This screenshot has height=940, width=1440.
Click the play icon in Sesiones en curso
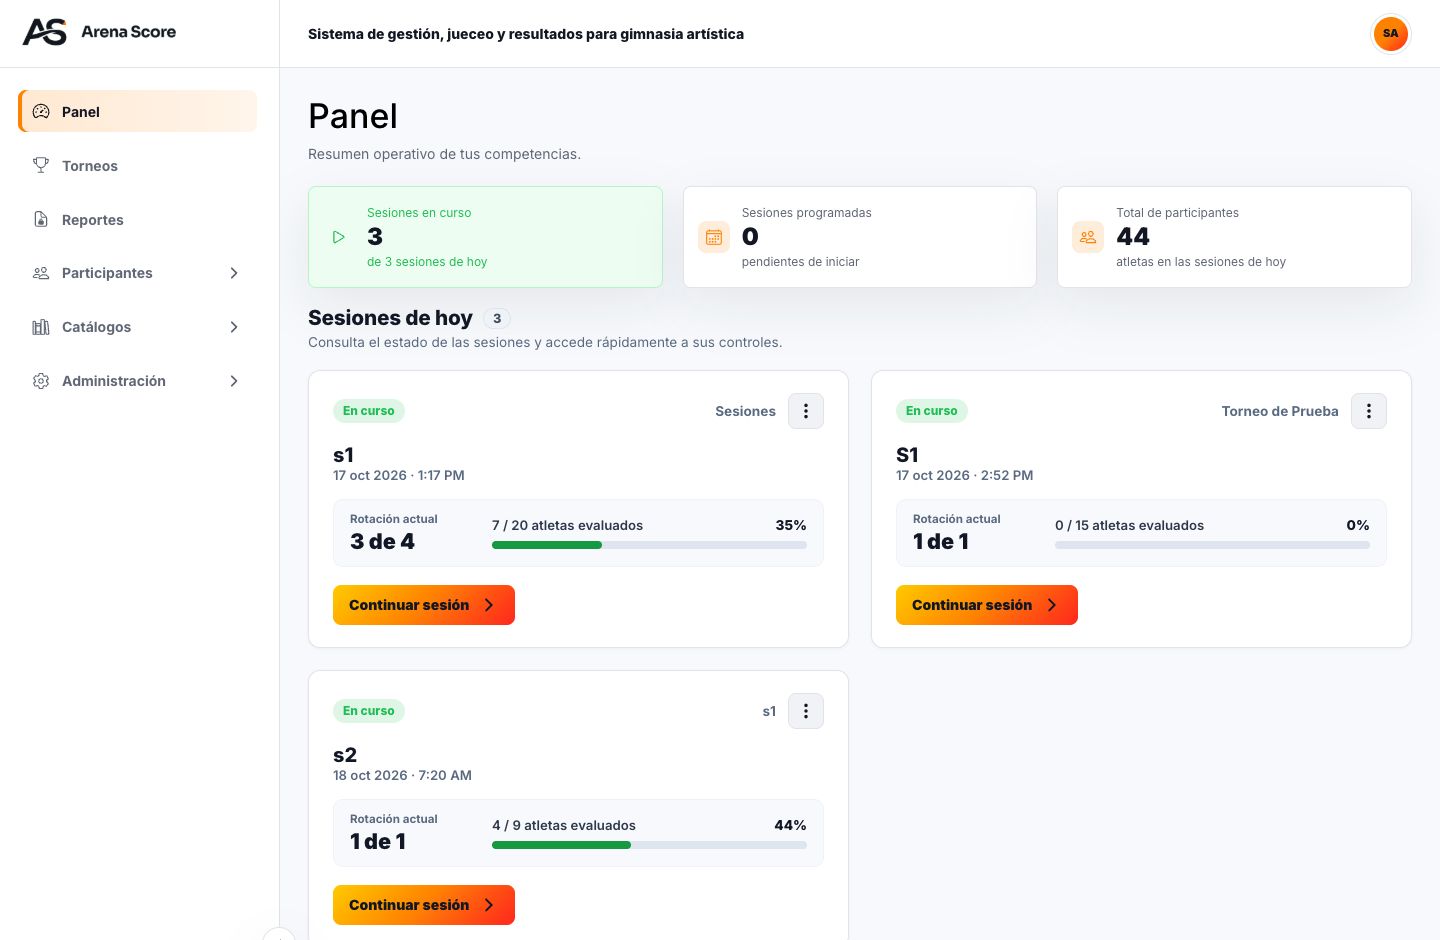(x=339, y=237)
